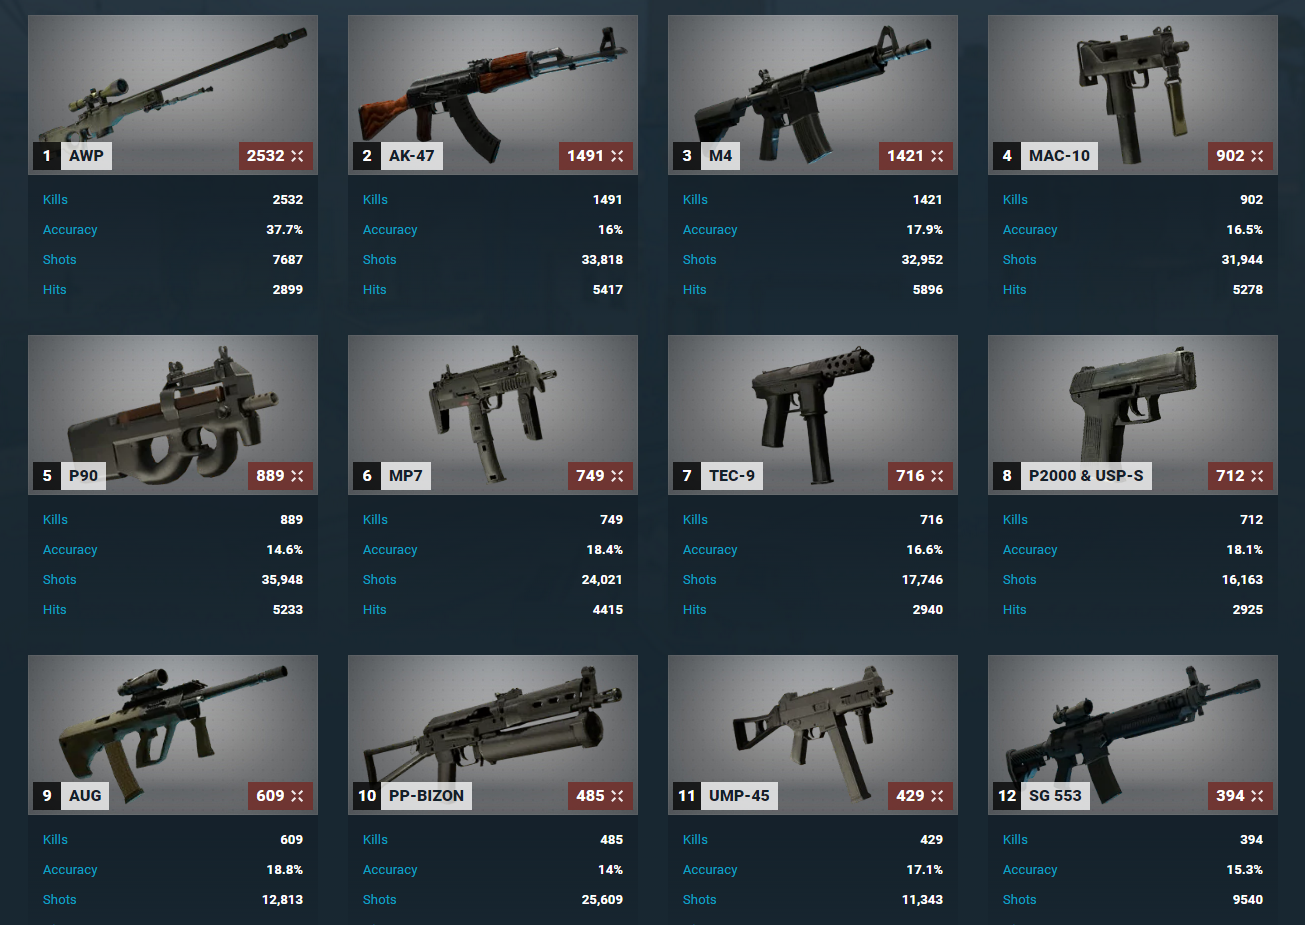Click the Accuracy label under AWP
The image size is (1305, 925).
(x=70, y=230)
